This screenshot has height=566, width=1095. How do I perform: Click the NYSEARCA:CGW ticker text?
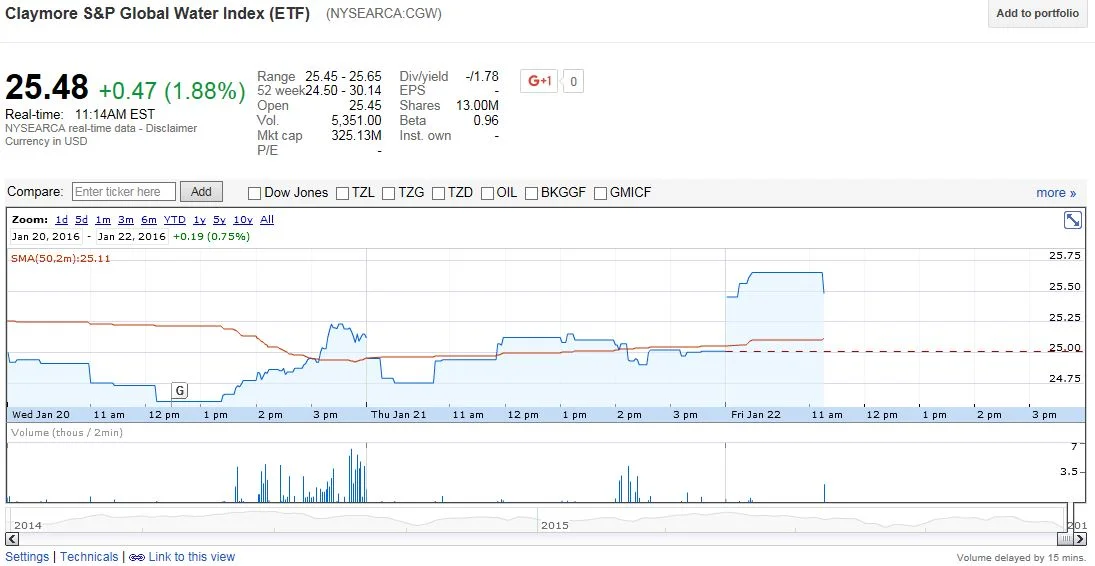(x=383, y=13)
